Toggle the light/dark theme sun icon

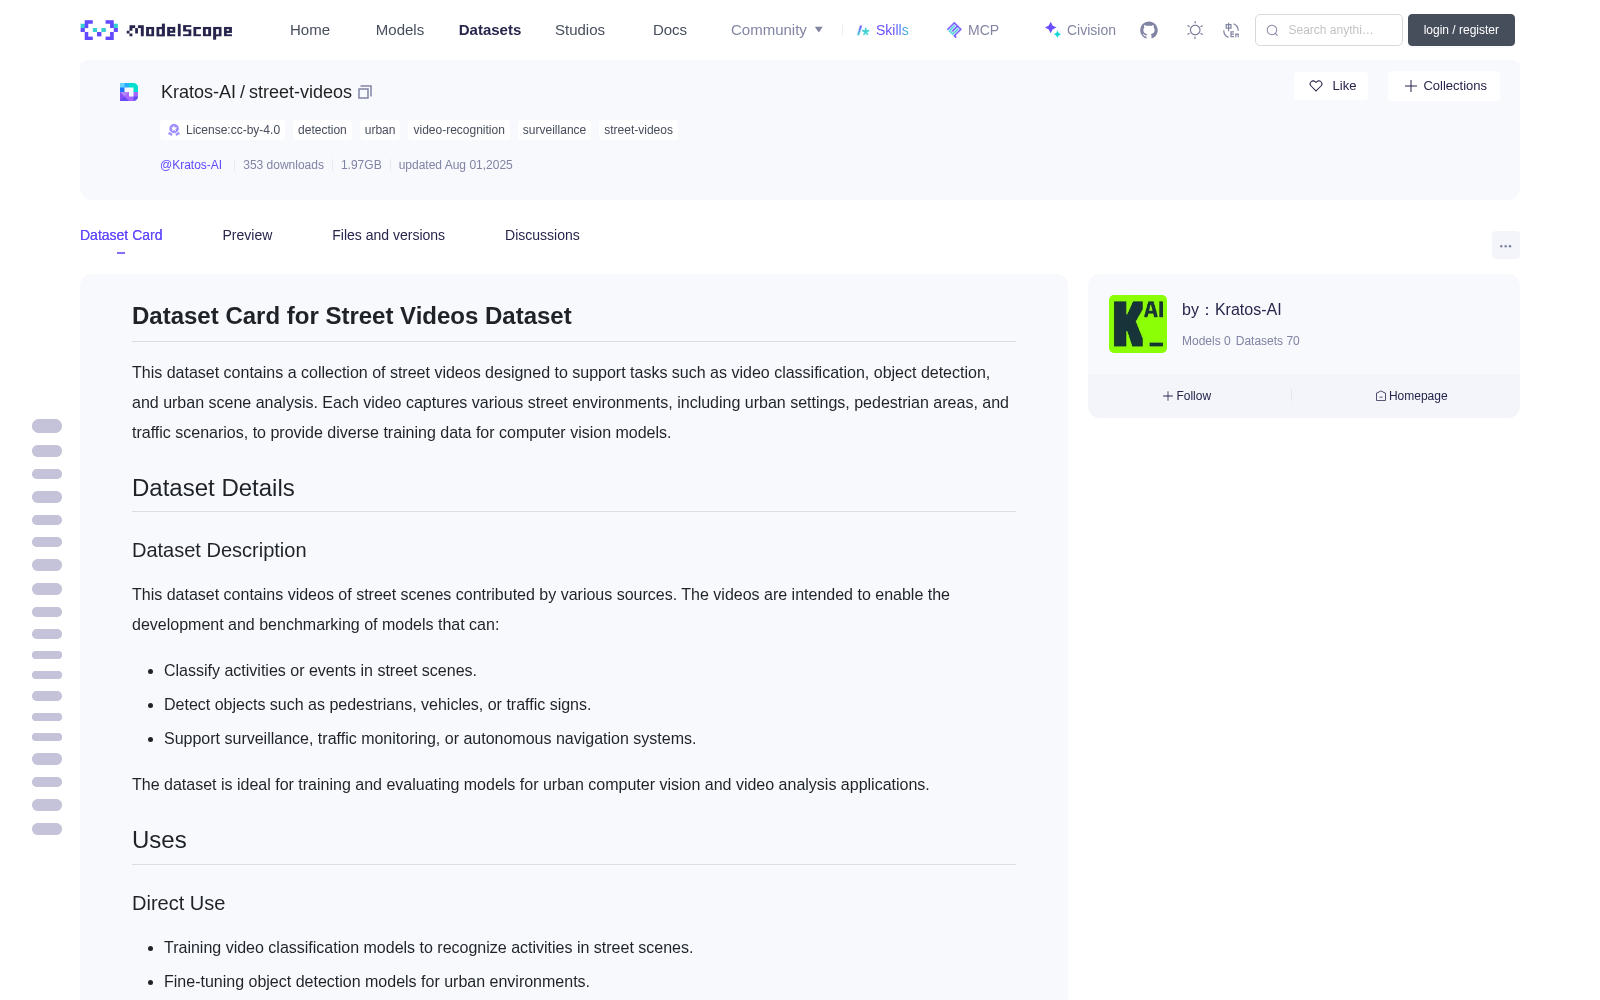pos(1195,30)
